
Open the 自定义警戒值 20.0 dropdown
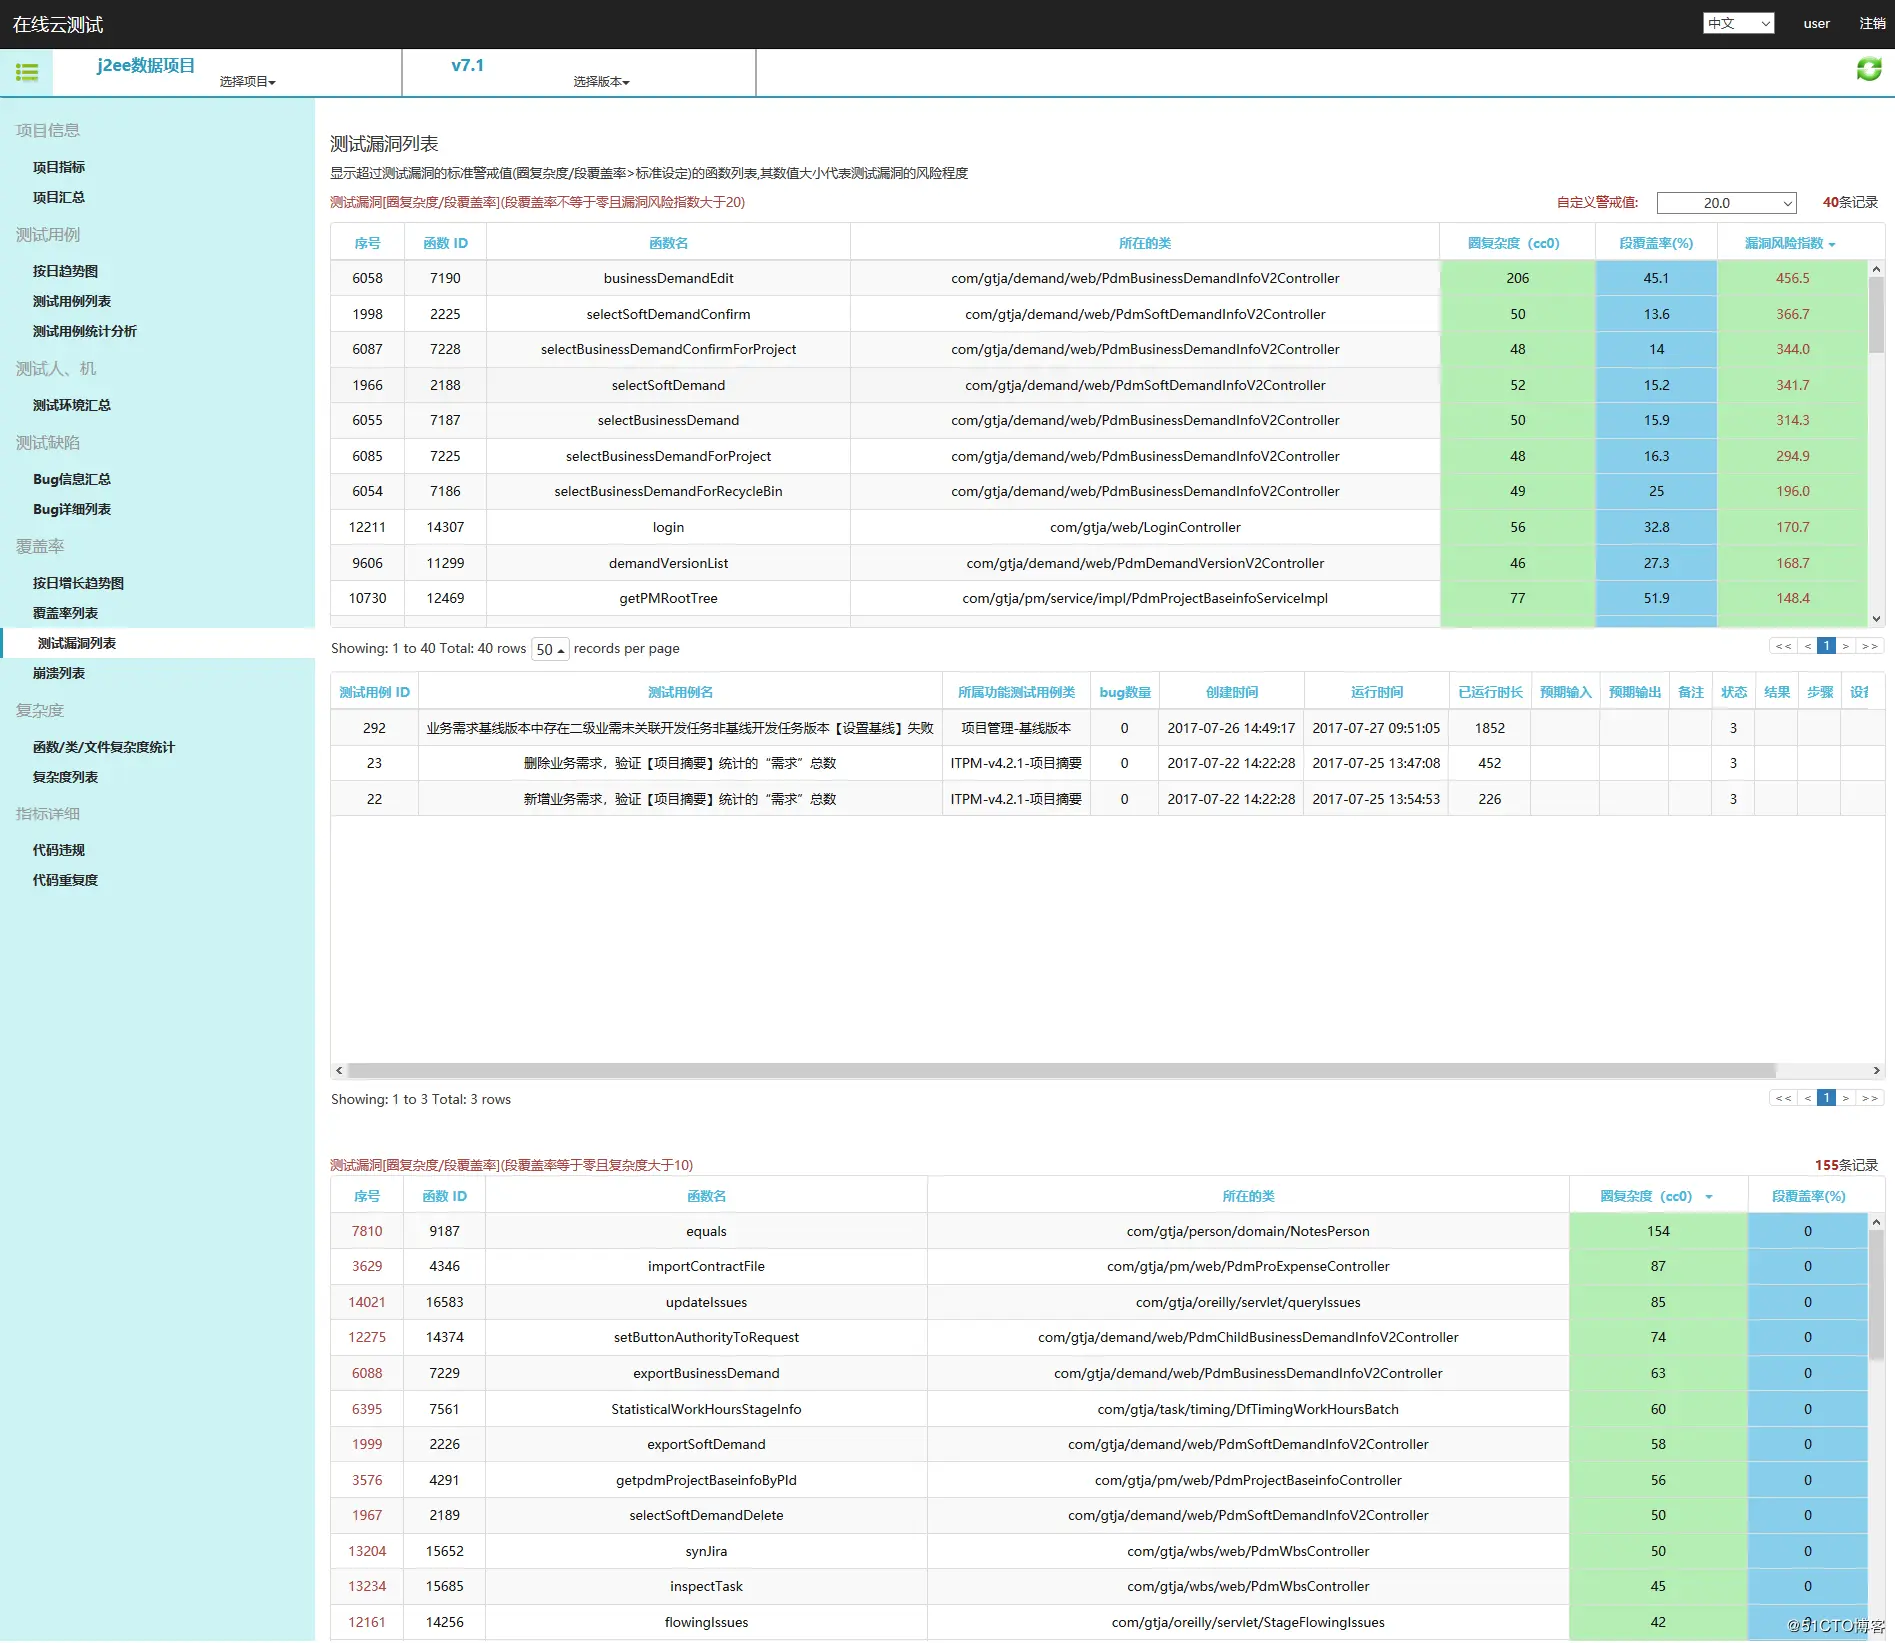(x=1726, y=203)
